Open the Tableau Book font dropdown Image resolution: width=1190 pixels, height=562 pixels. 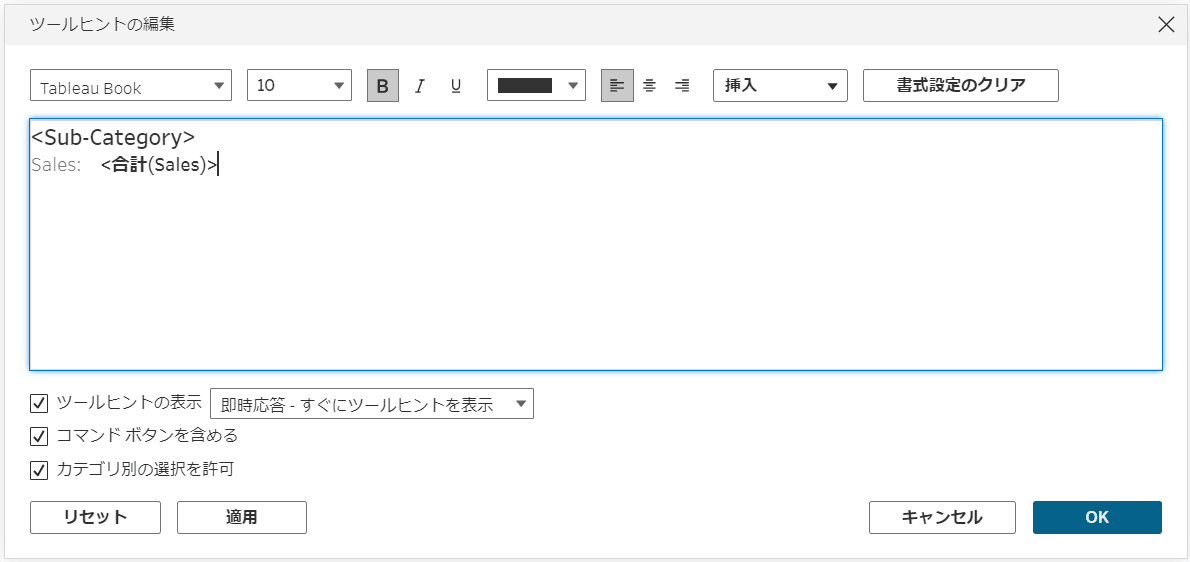[131, 86]
